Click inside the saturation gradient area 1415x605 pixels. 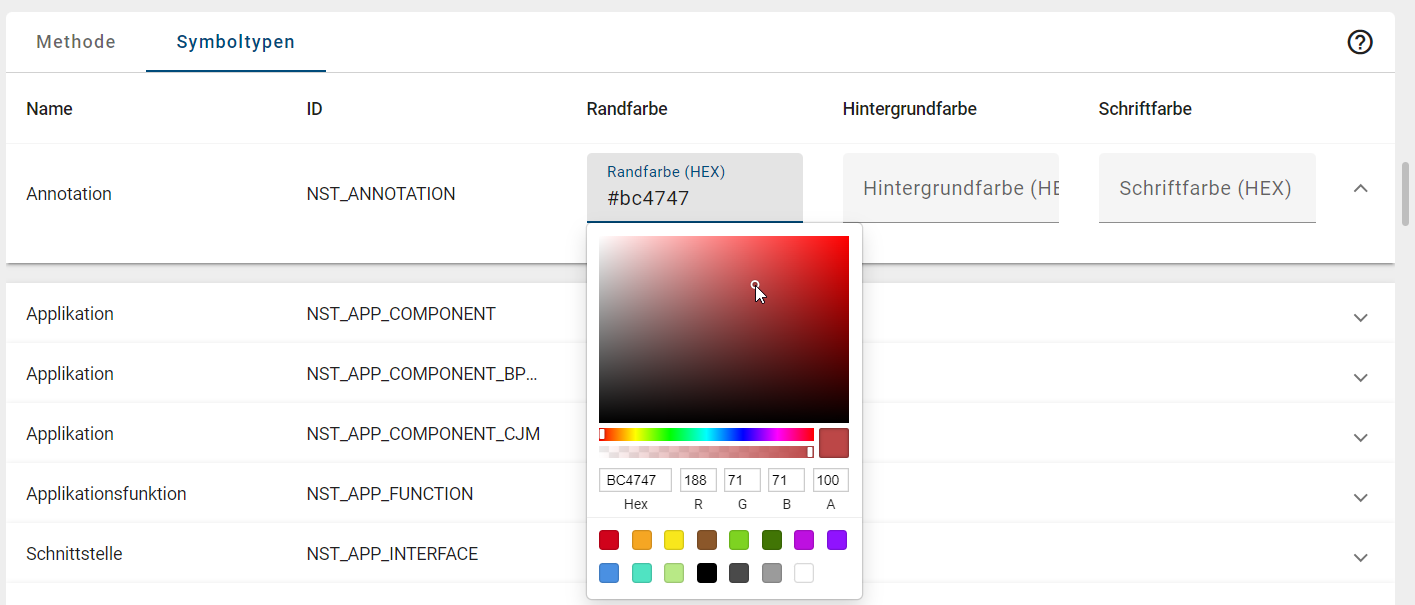(x=724, y=330)
